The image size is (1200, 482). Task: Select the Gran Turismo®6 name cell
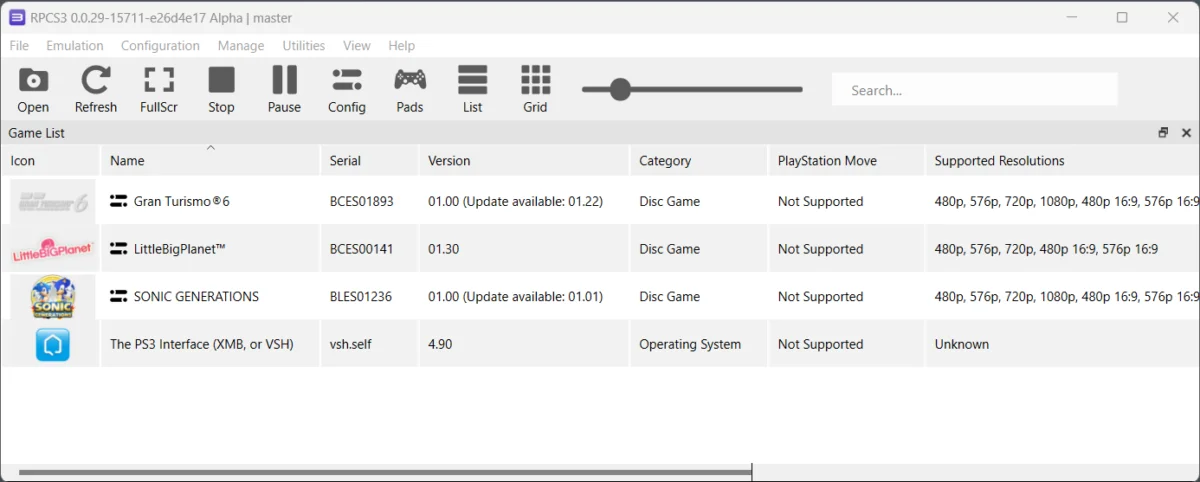(210, 201)
